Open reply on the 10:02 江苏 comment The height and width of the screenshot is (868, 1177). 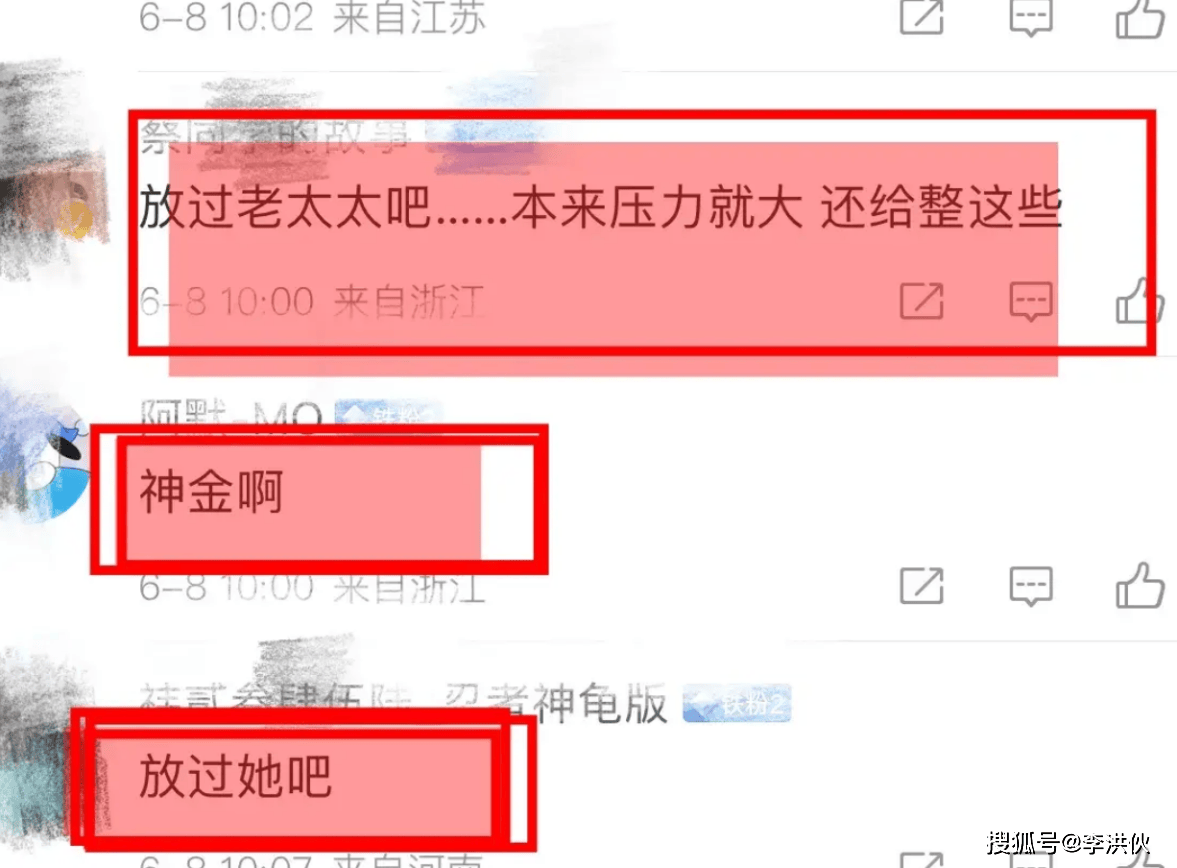click(x=1031, y=17)
